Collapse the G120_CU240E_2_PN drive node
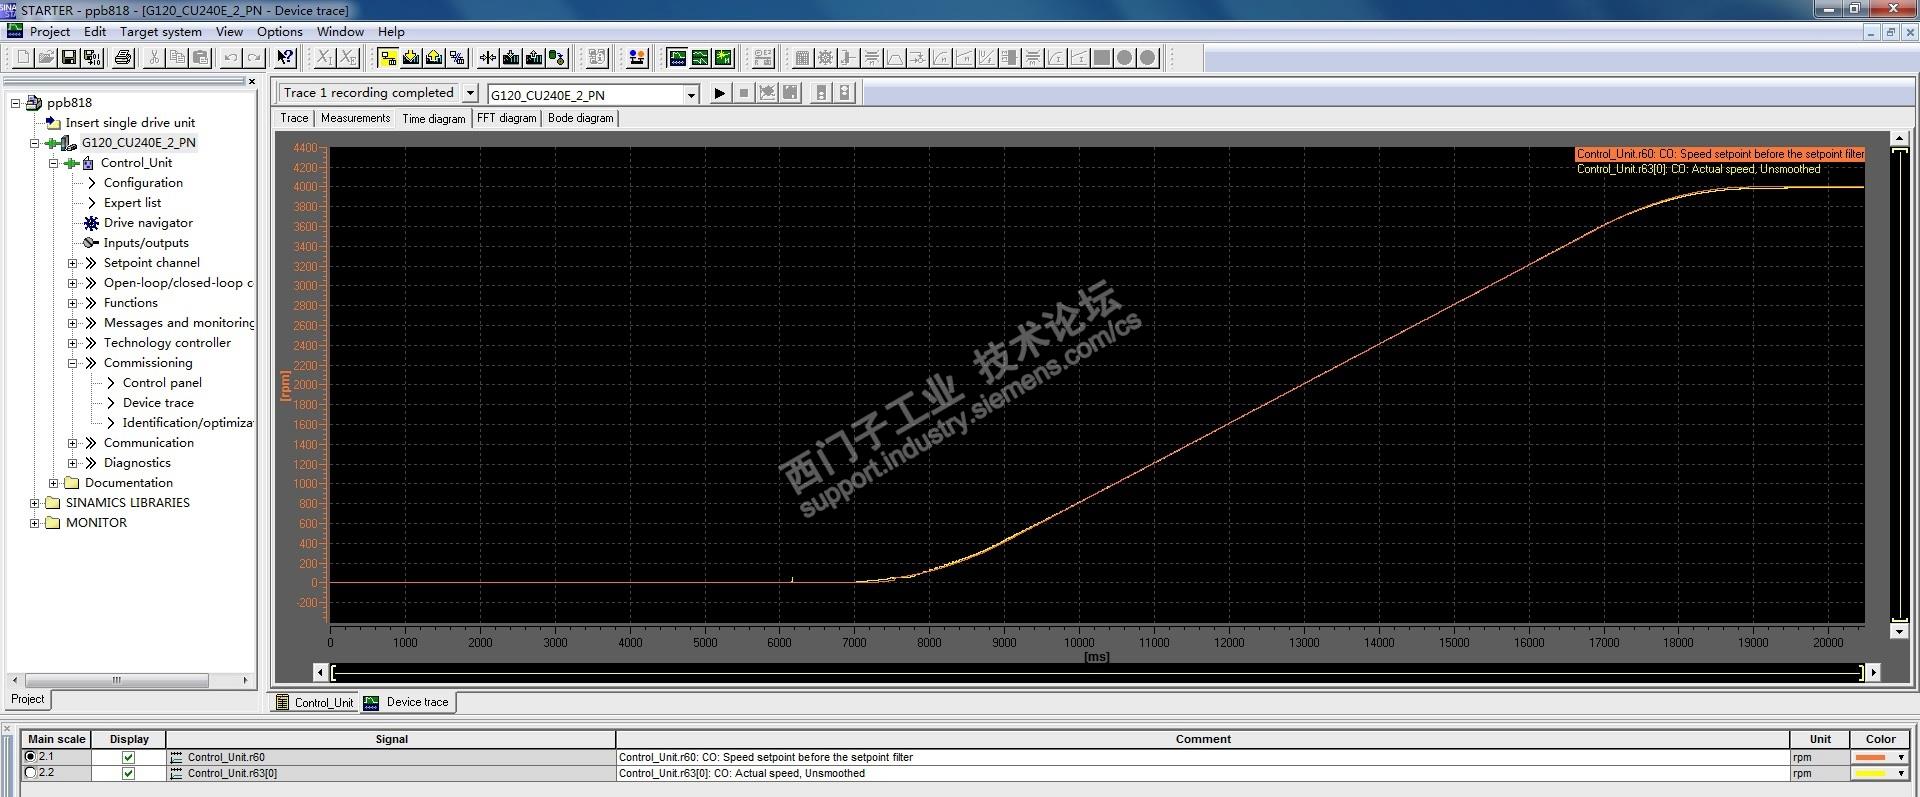The width and height of the screenshot is (1920, 797). [35, 143]
